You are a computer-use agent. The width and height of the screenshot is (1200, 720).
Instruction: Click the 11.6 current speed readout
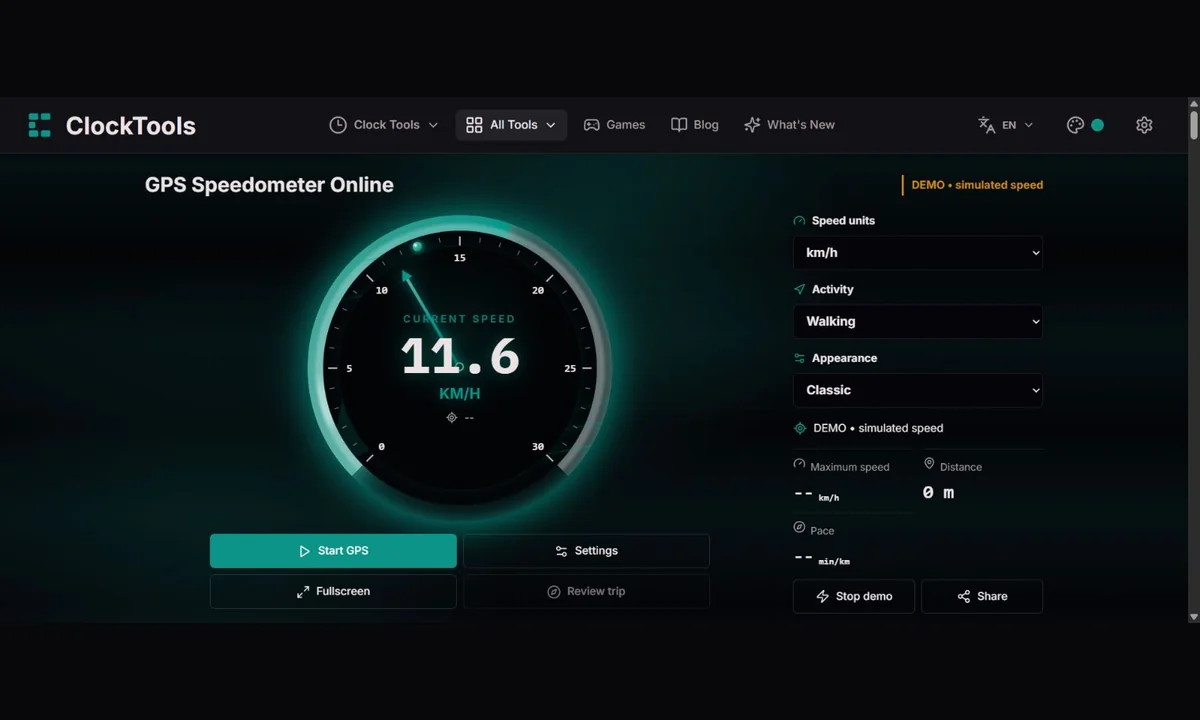coord(460,357)
